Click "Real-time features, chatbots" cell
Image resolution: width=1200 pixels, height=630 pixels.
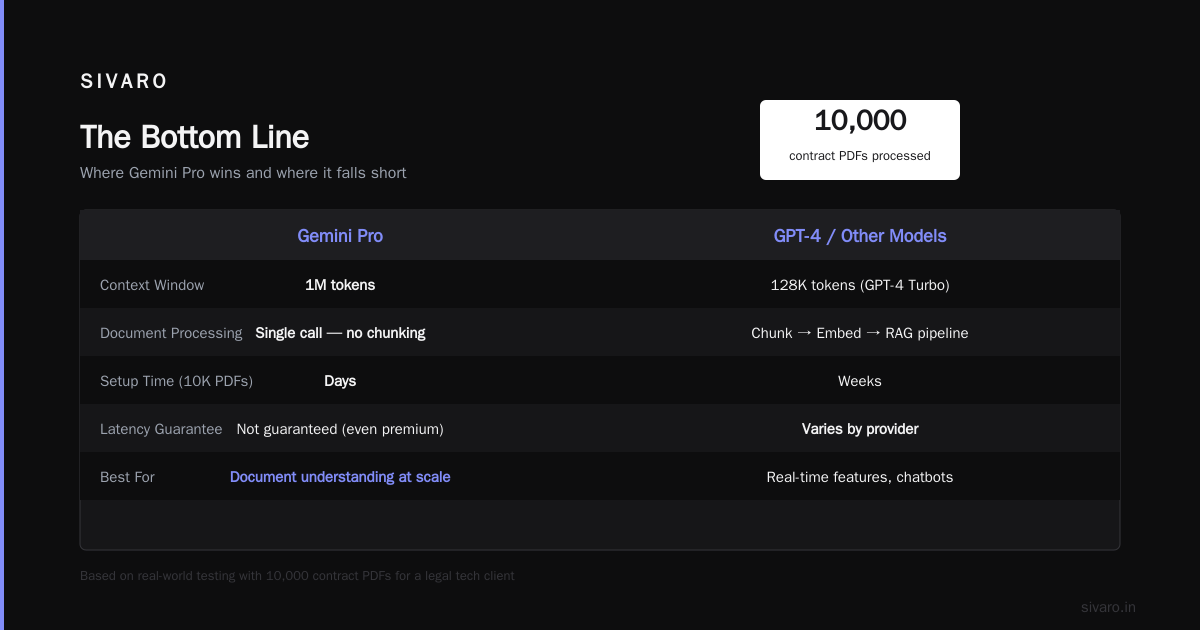click(x=860, y=477)
